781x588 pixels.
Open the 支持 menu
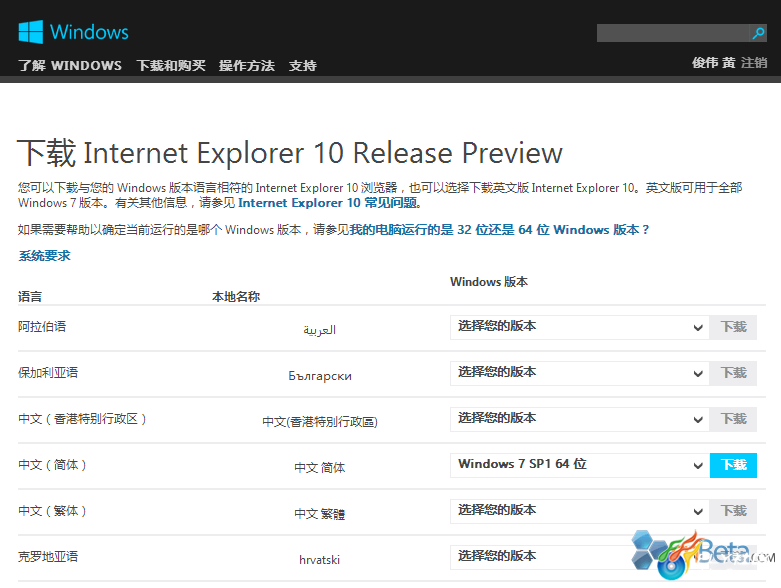[302, 65]
